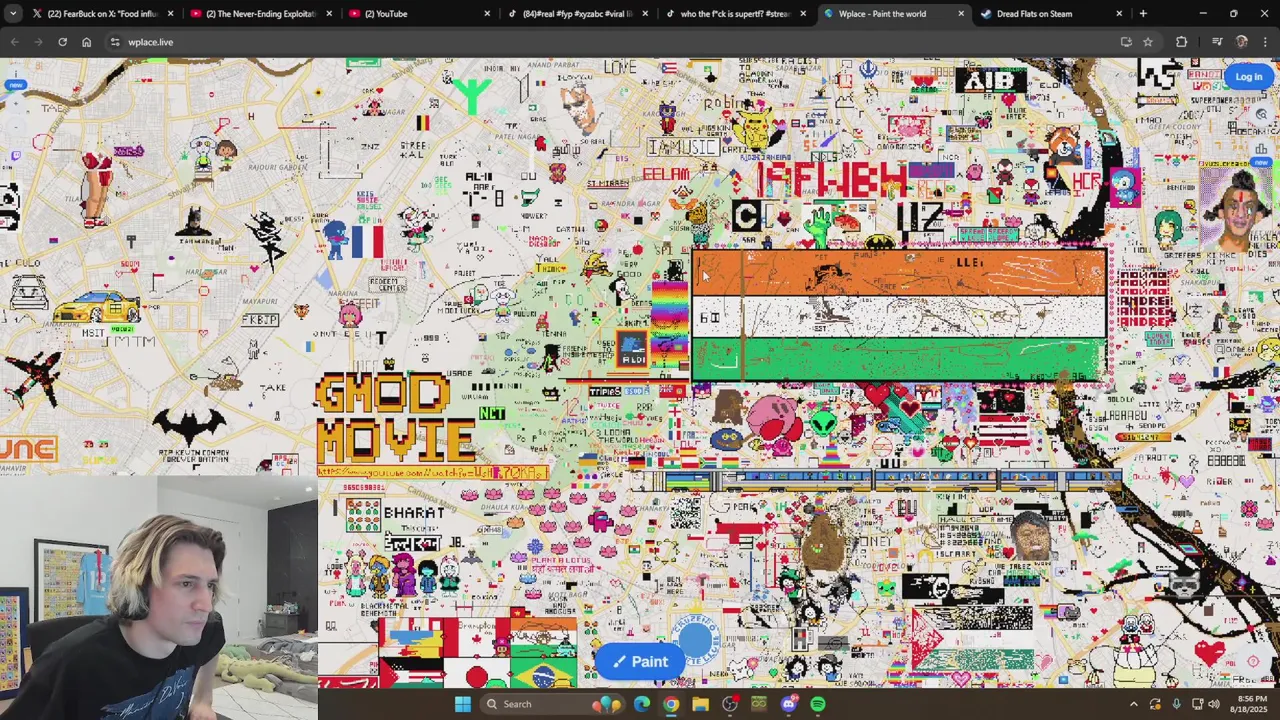Open the Wplace leaderboard bar-chart icon

tap(1261, 150)
